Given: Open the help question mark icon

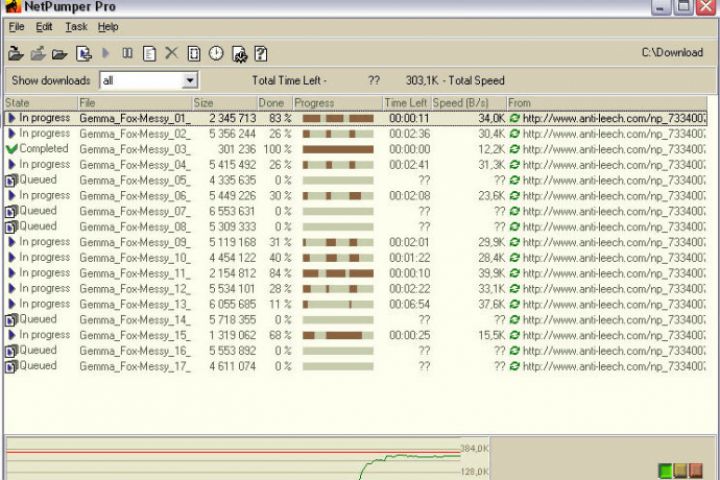Looking at the screenshot, I should click(x=261, y=54).
